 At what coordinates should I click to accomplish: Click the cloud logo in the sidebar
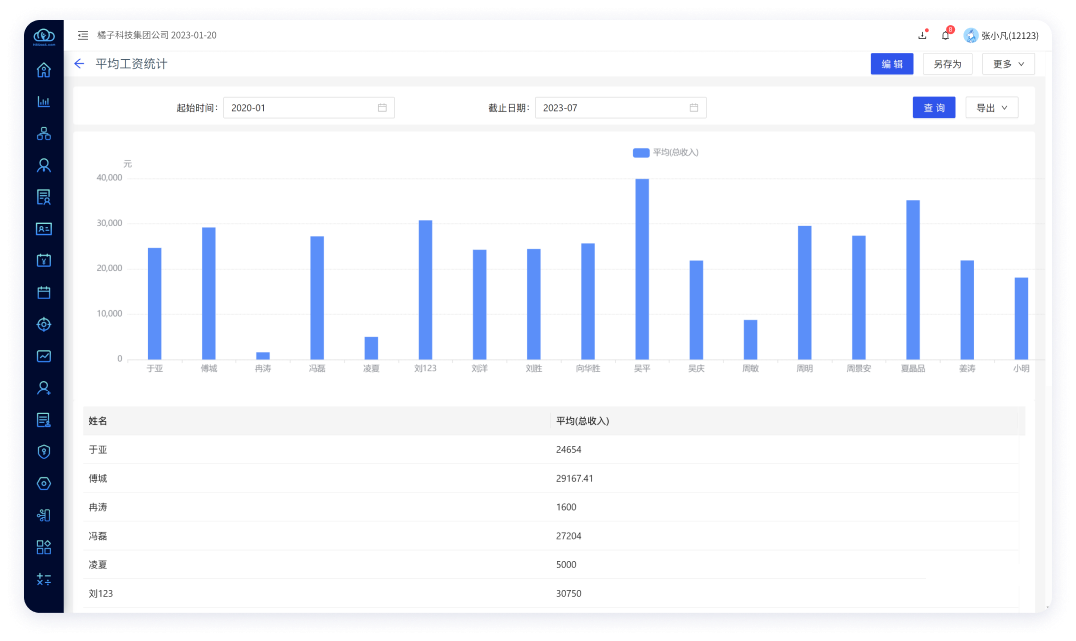pyautogui.click(x=44, y=36)
